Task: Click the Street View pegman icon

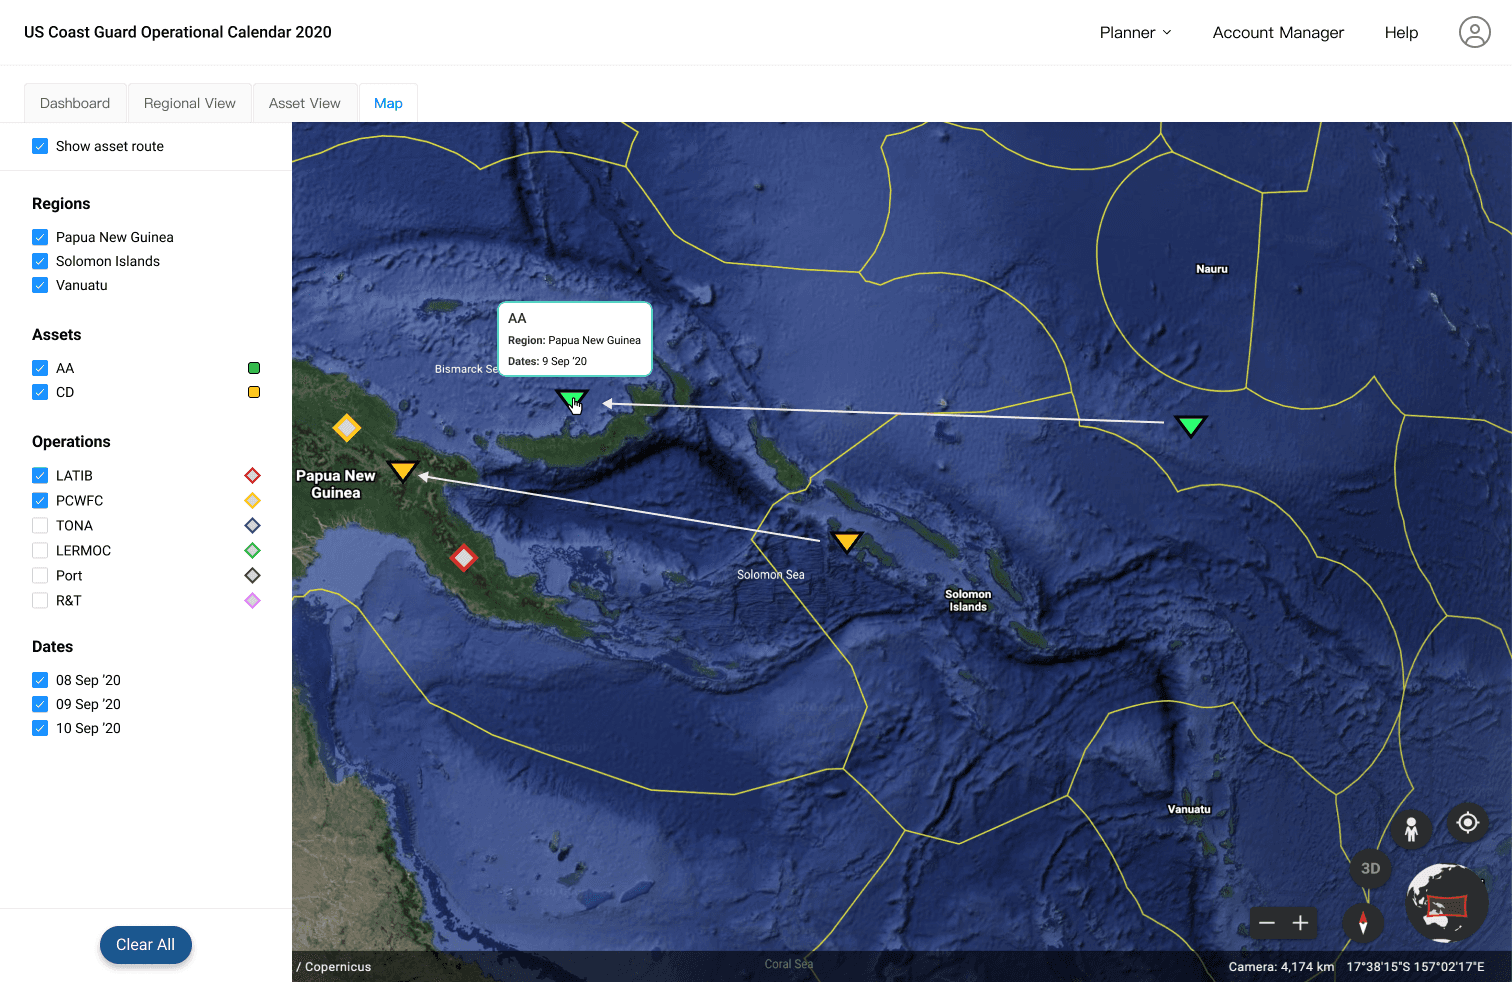Action: pyautogui.click(x=1411, y=829)
